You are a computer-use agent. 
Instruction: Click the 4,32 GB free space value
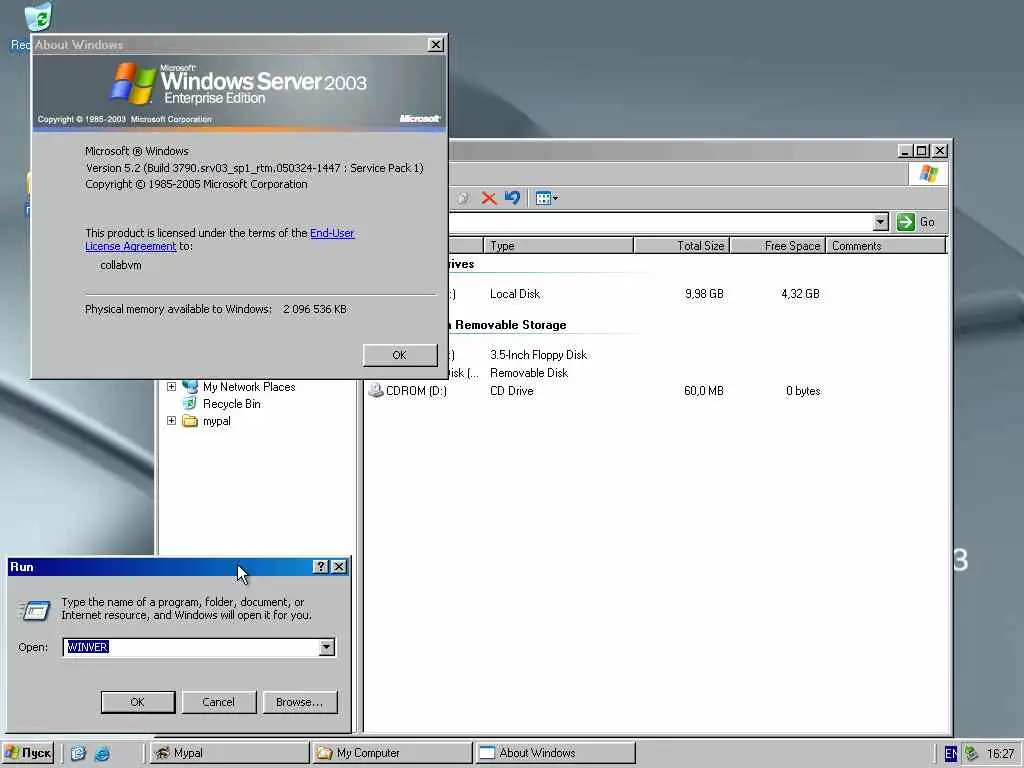coord(800,294)
